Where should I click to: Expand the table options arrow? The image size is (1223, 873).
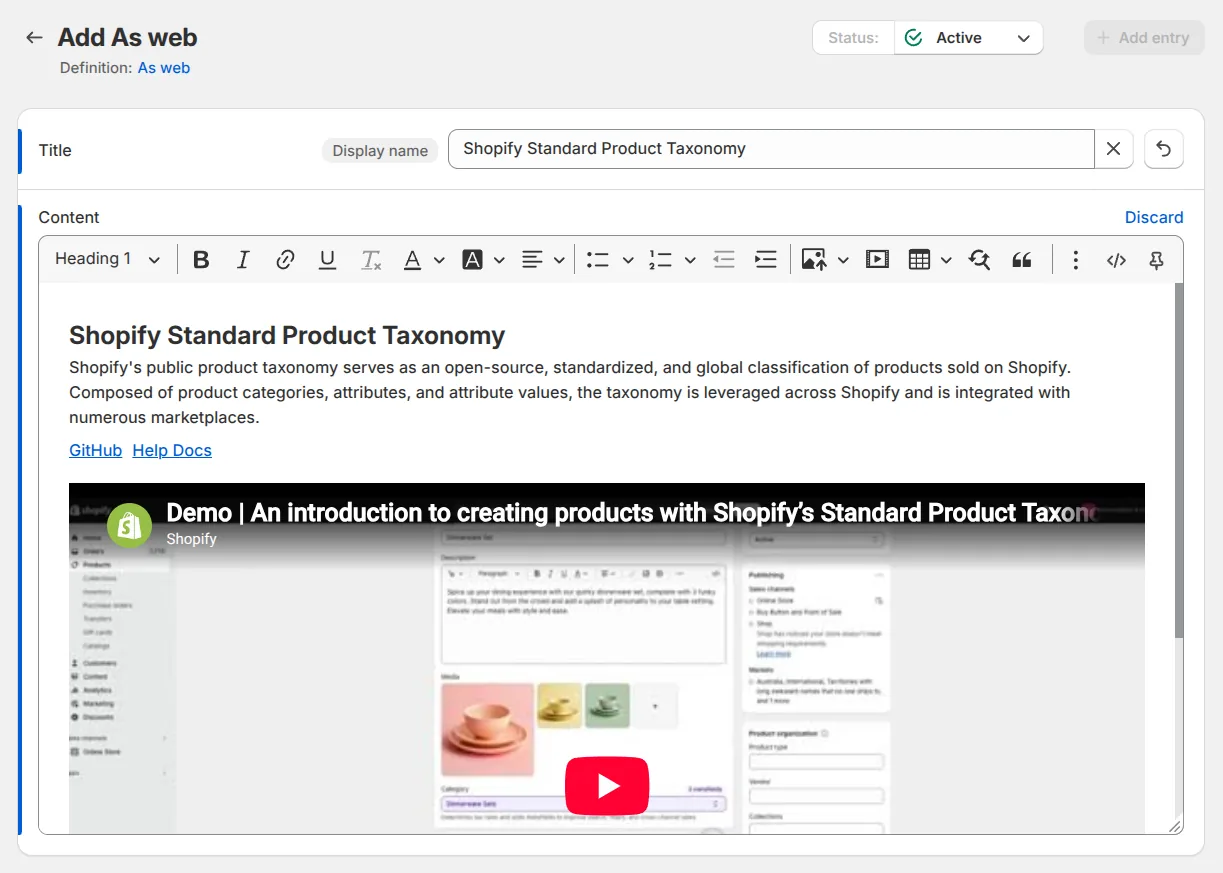pyautogui.click(x=946, y=260)
